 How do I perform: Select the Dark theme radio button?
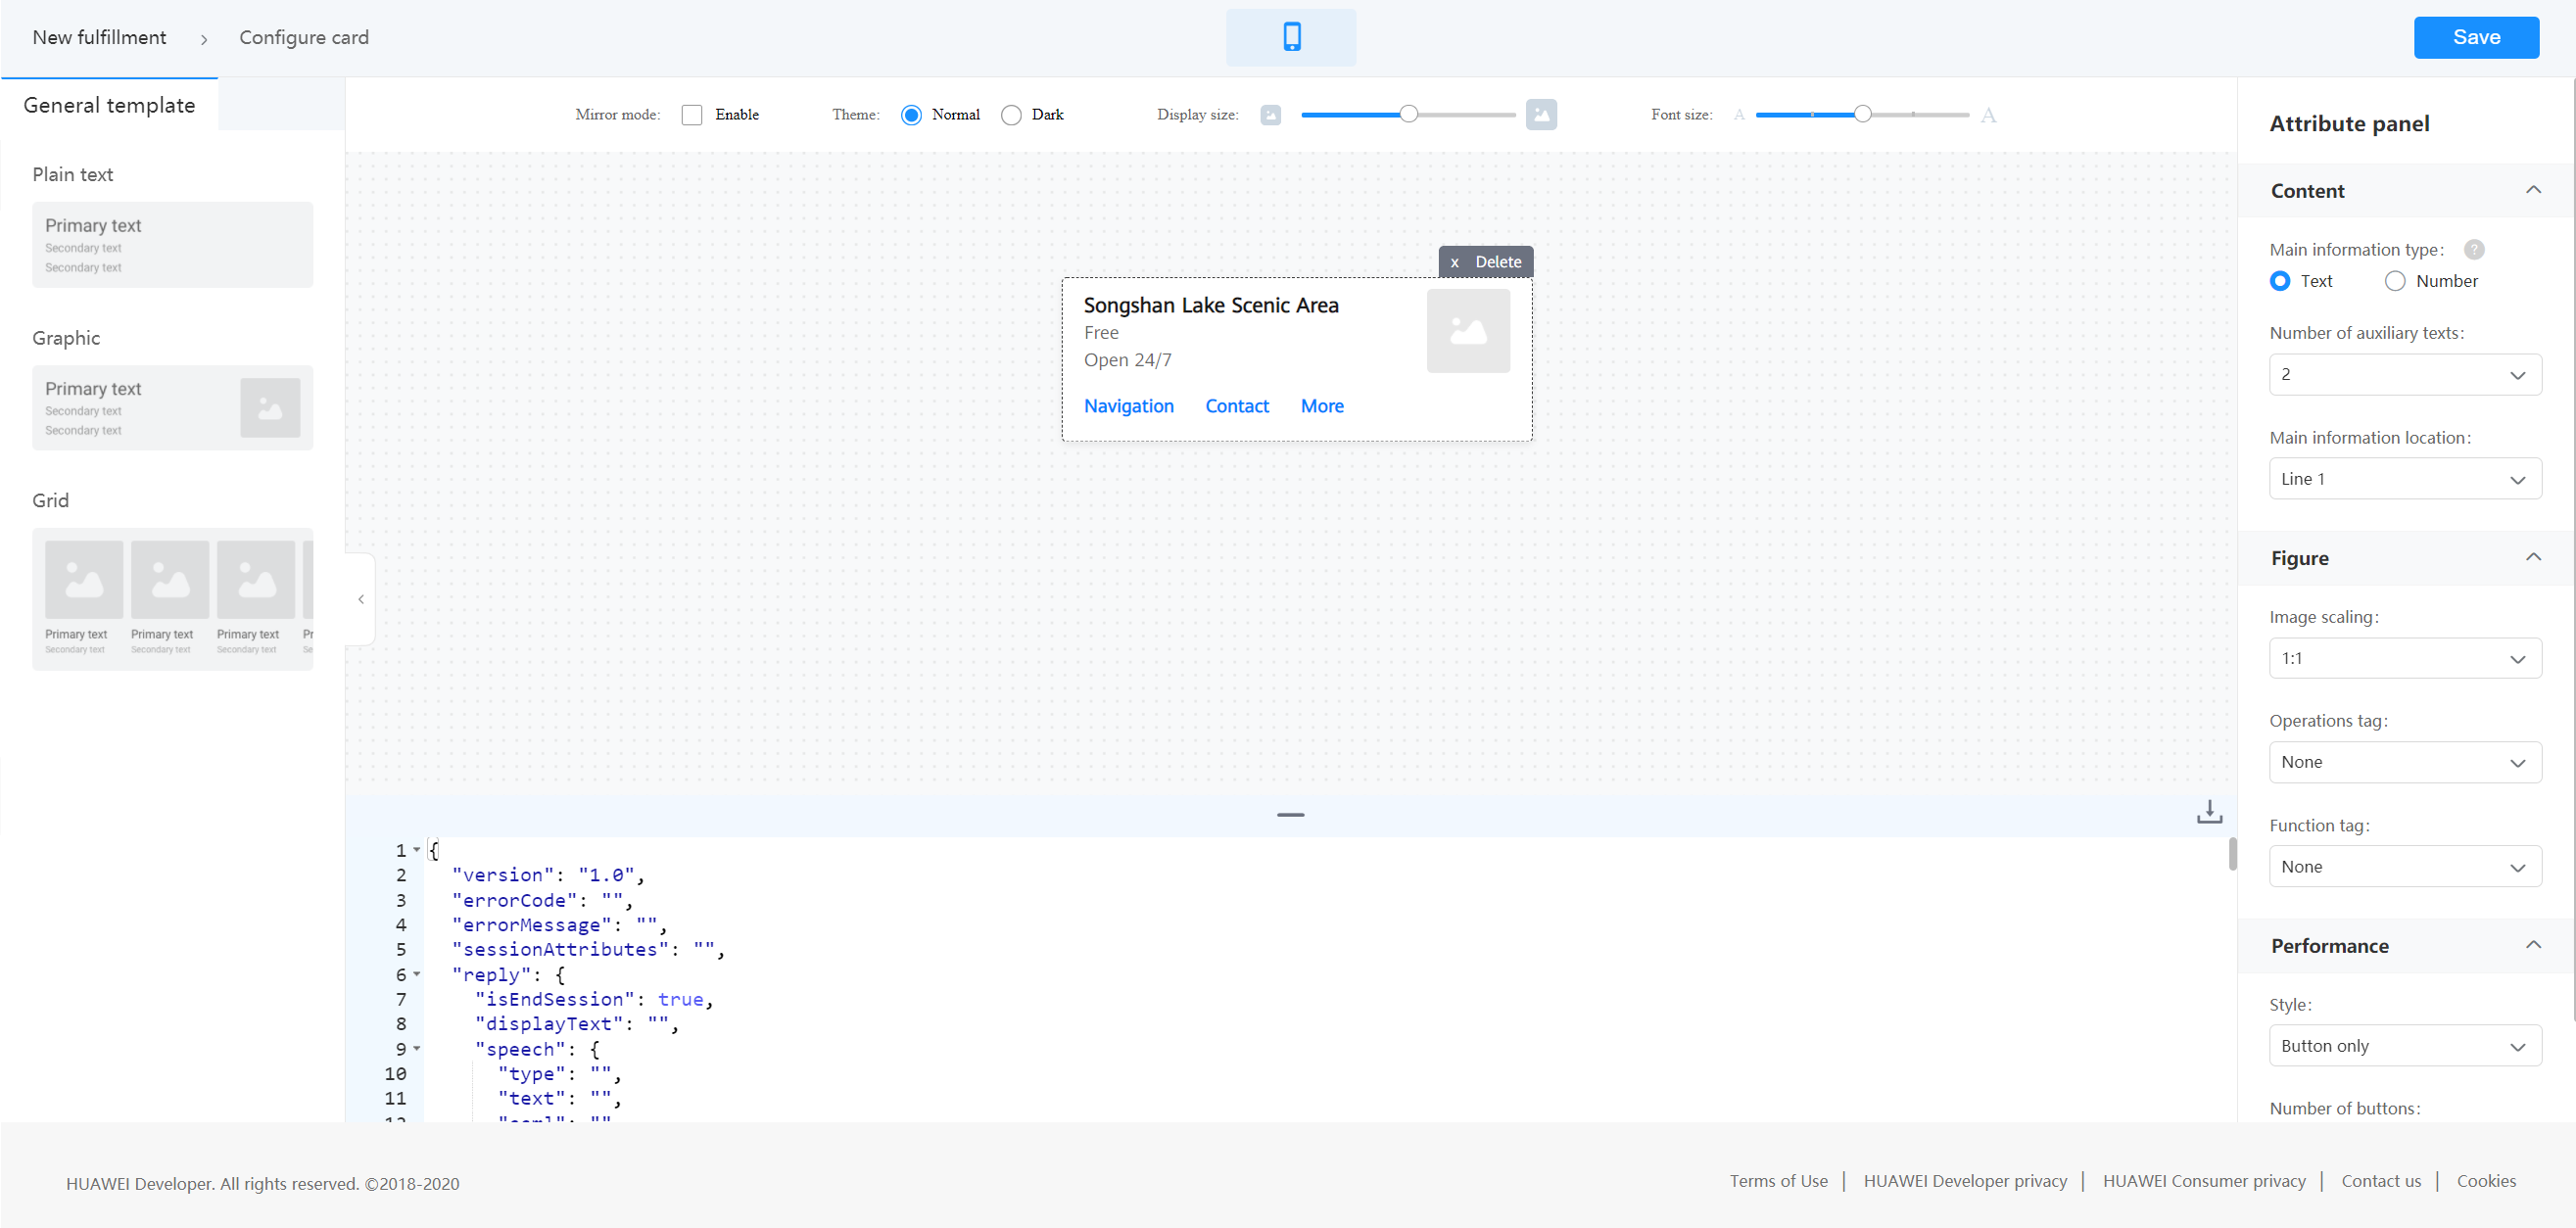tap(1011, 115)
